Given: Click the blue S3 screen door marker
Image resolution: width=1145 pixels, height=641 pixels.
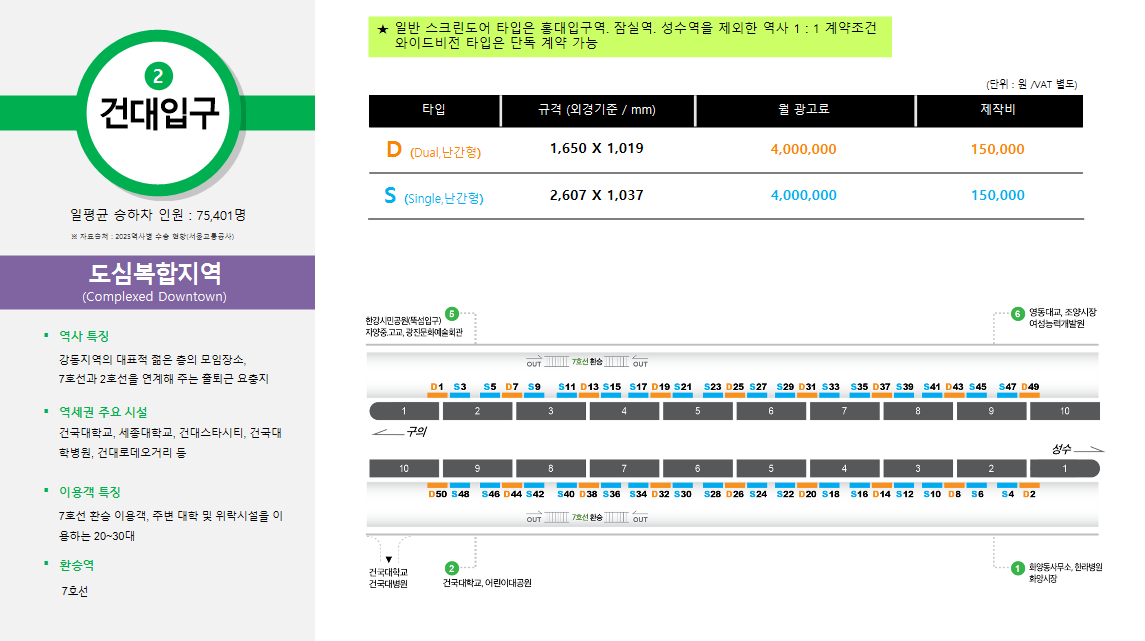Looking at the screenshot, I should click(x=460, y=387).
